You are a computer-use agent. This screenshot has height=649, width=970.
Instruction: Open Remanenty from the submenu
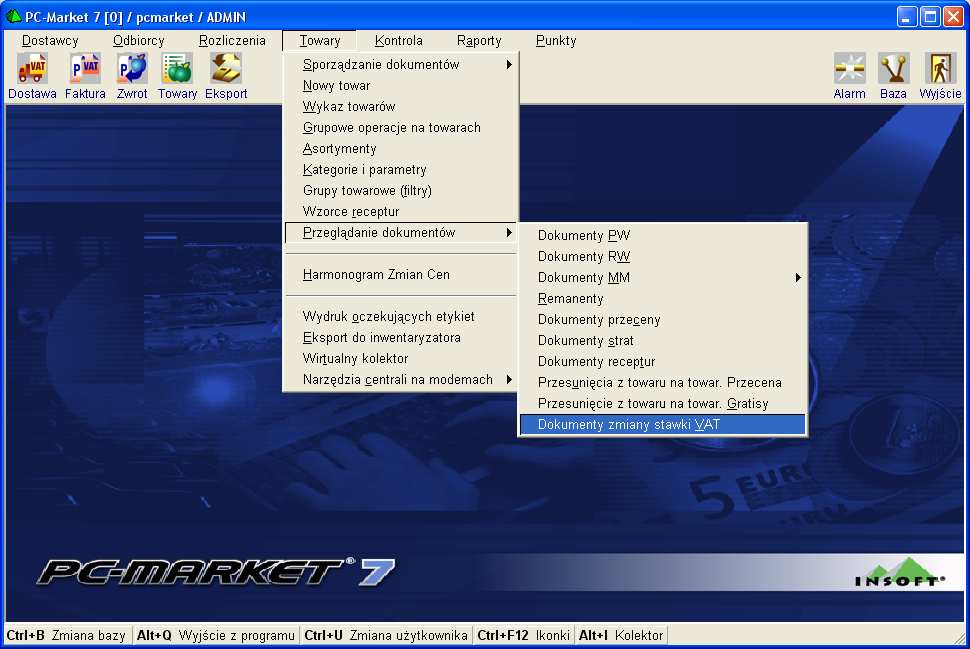pyautogui.click(x=663, y=299)
